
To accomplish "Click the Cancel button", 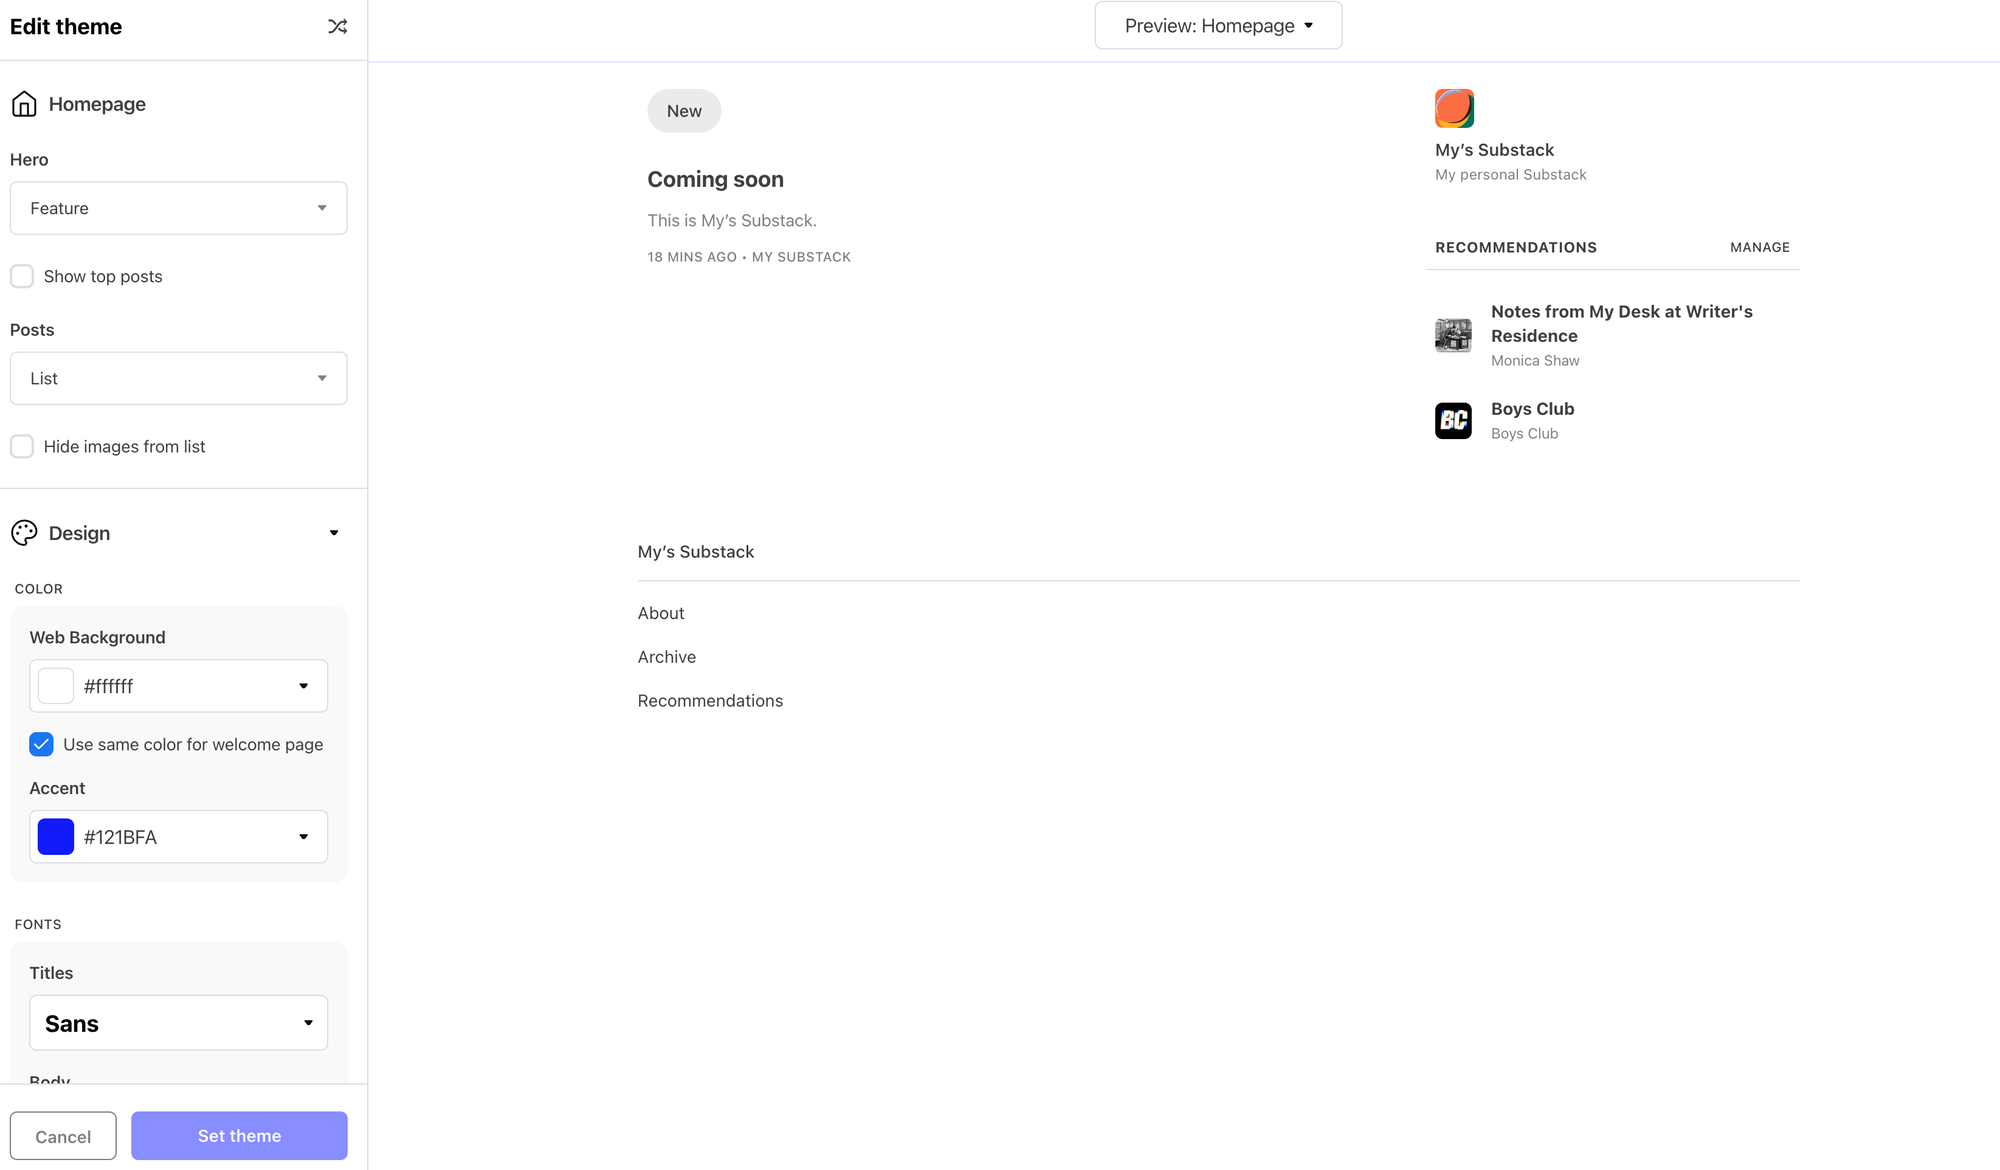I will [63, 1136].
